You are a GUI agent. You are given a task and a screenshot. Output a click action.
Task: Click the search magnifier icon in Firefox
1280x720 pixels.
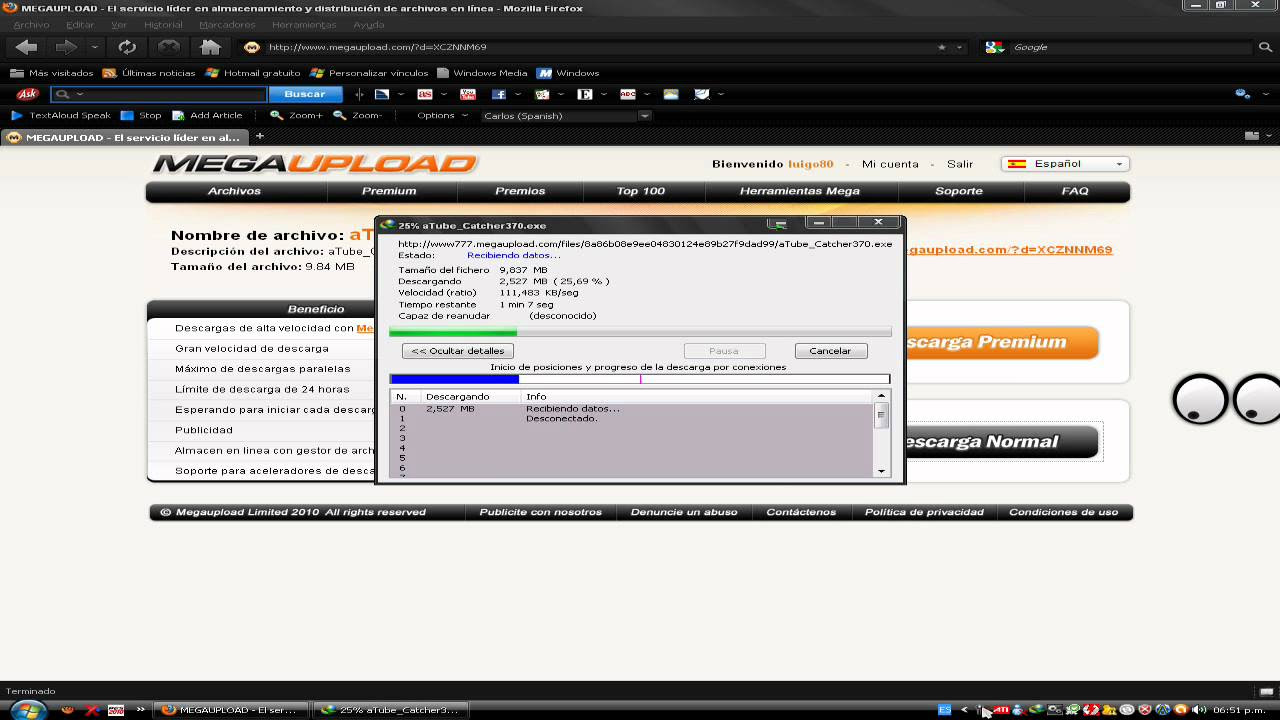[x=1265, y=47]
